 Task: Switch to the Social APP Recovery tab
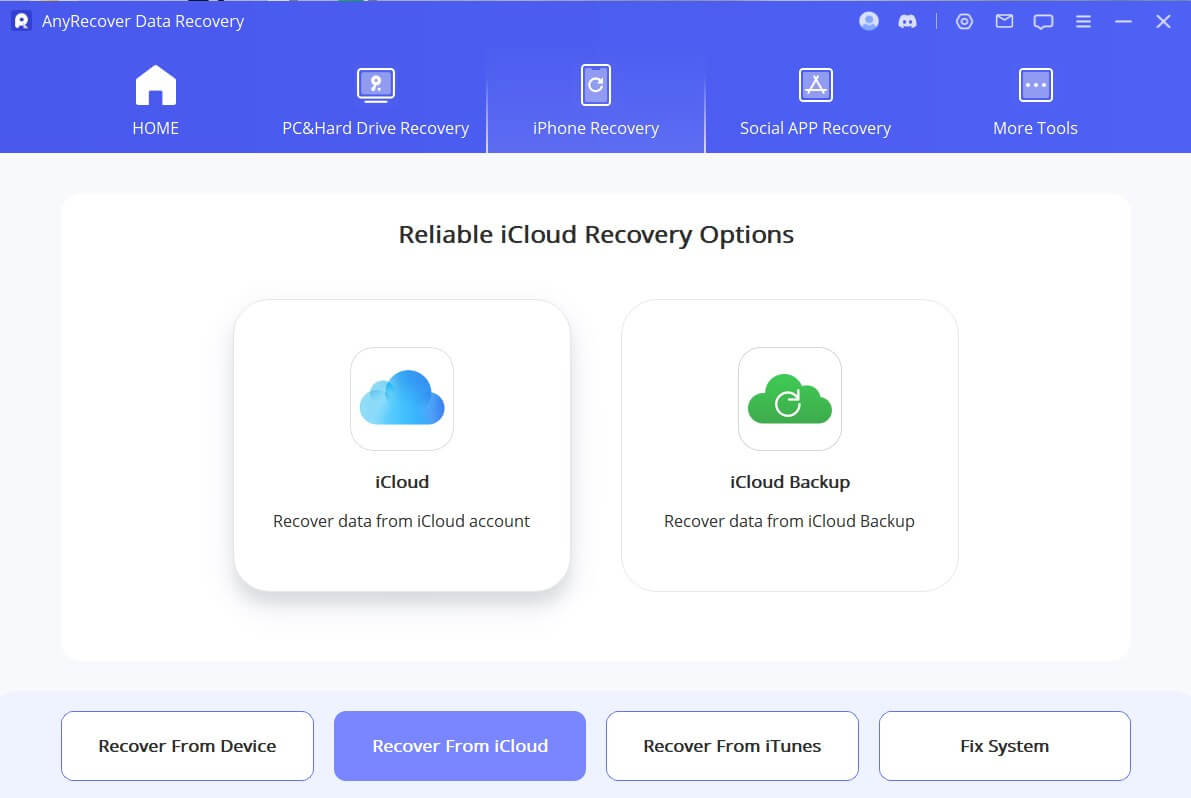click(x=816, y=128)
